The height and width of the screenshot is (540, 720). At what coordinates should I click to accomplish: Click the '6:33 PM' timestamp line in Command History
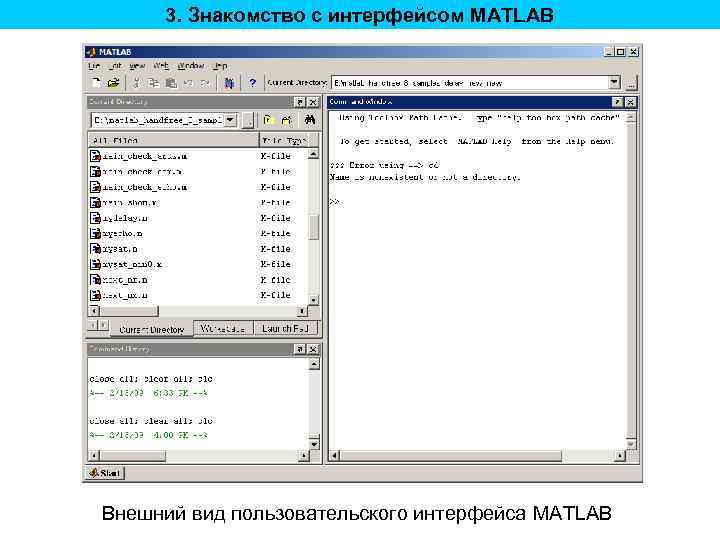point(148,393)
